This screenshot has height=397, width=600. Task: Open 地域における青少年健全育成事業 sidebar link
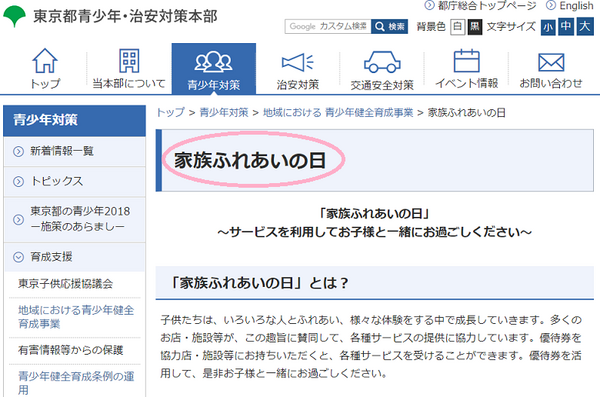coord(76,317)
